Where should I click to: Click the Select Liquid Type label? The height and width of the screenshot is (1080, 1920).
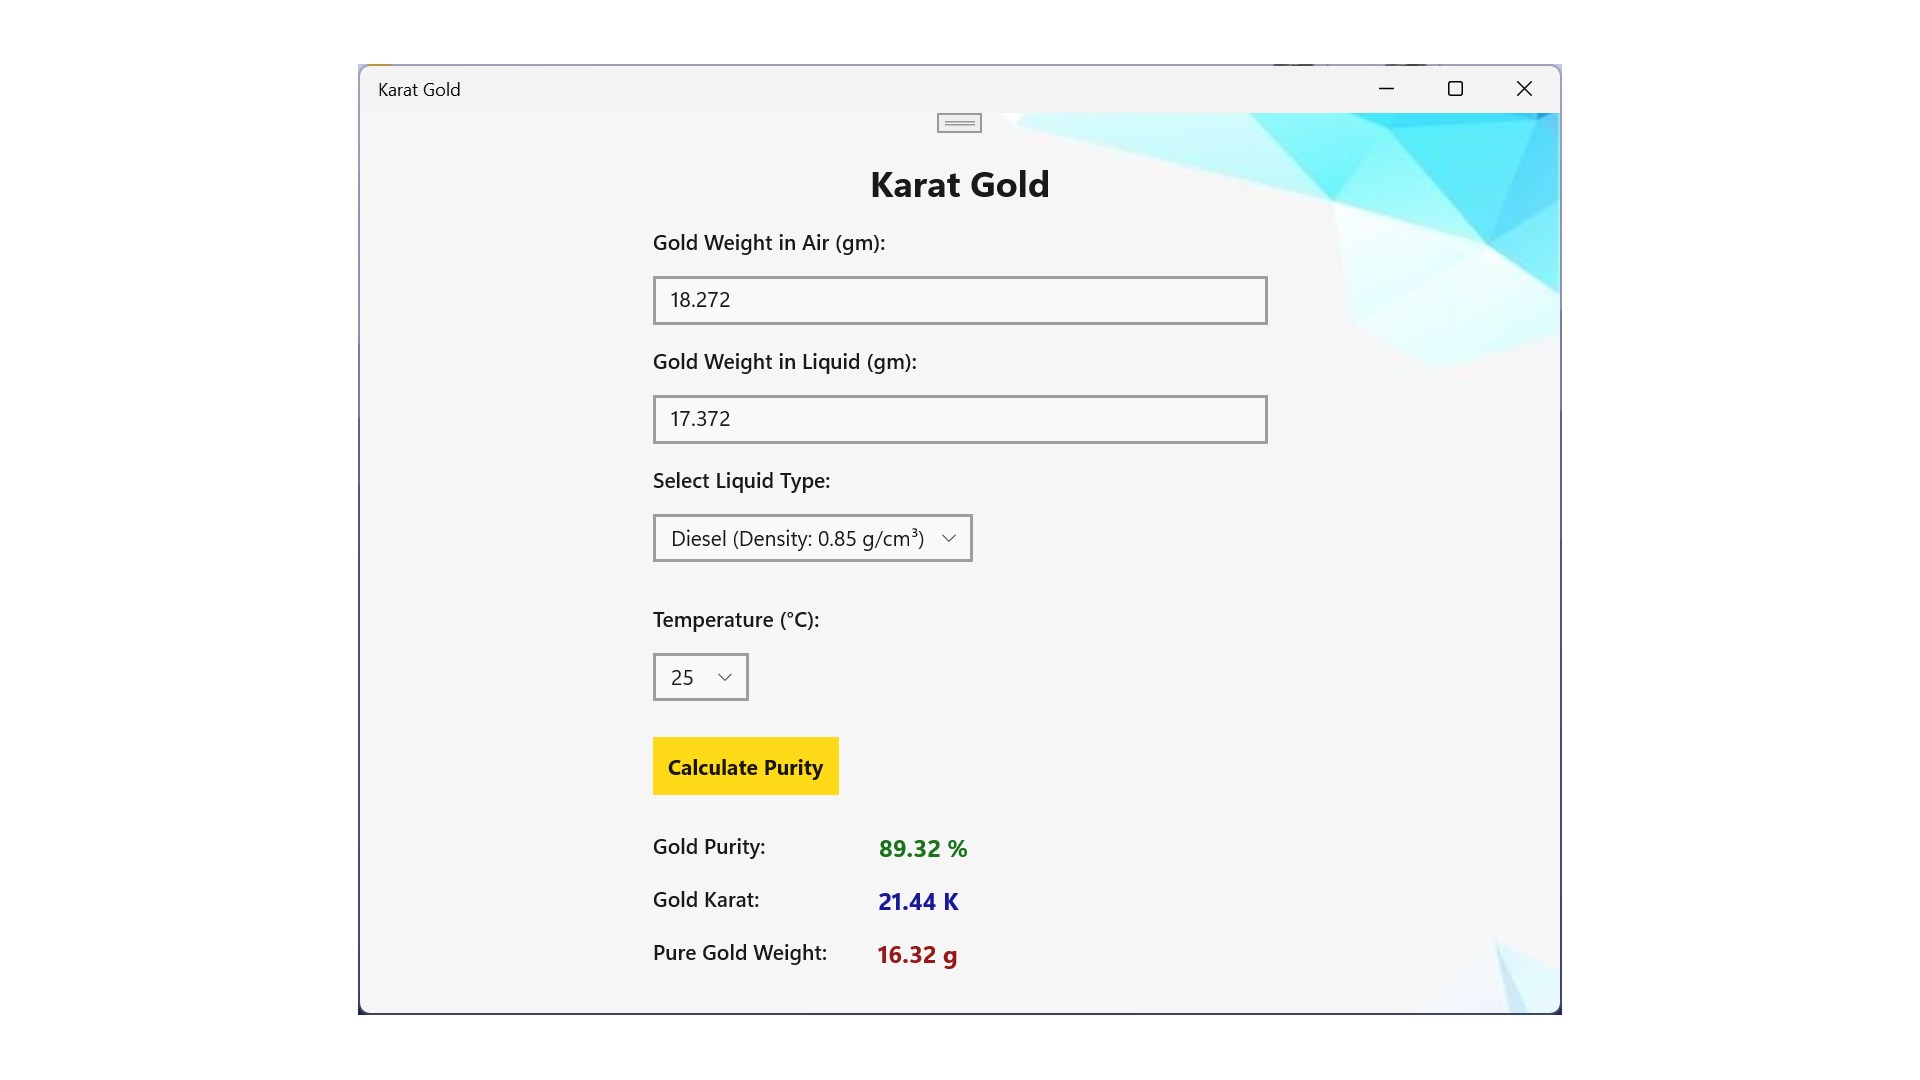[x=741, y=481]
